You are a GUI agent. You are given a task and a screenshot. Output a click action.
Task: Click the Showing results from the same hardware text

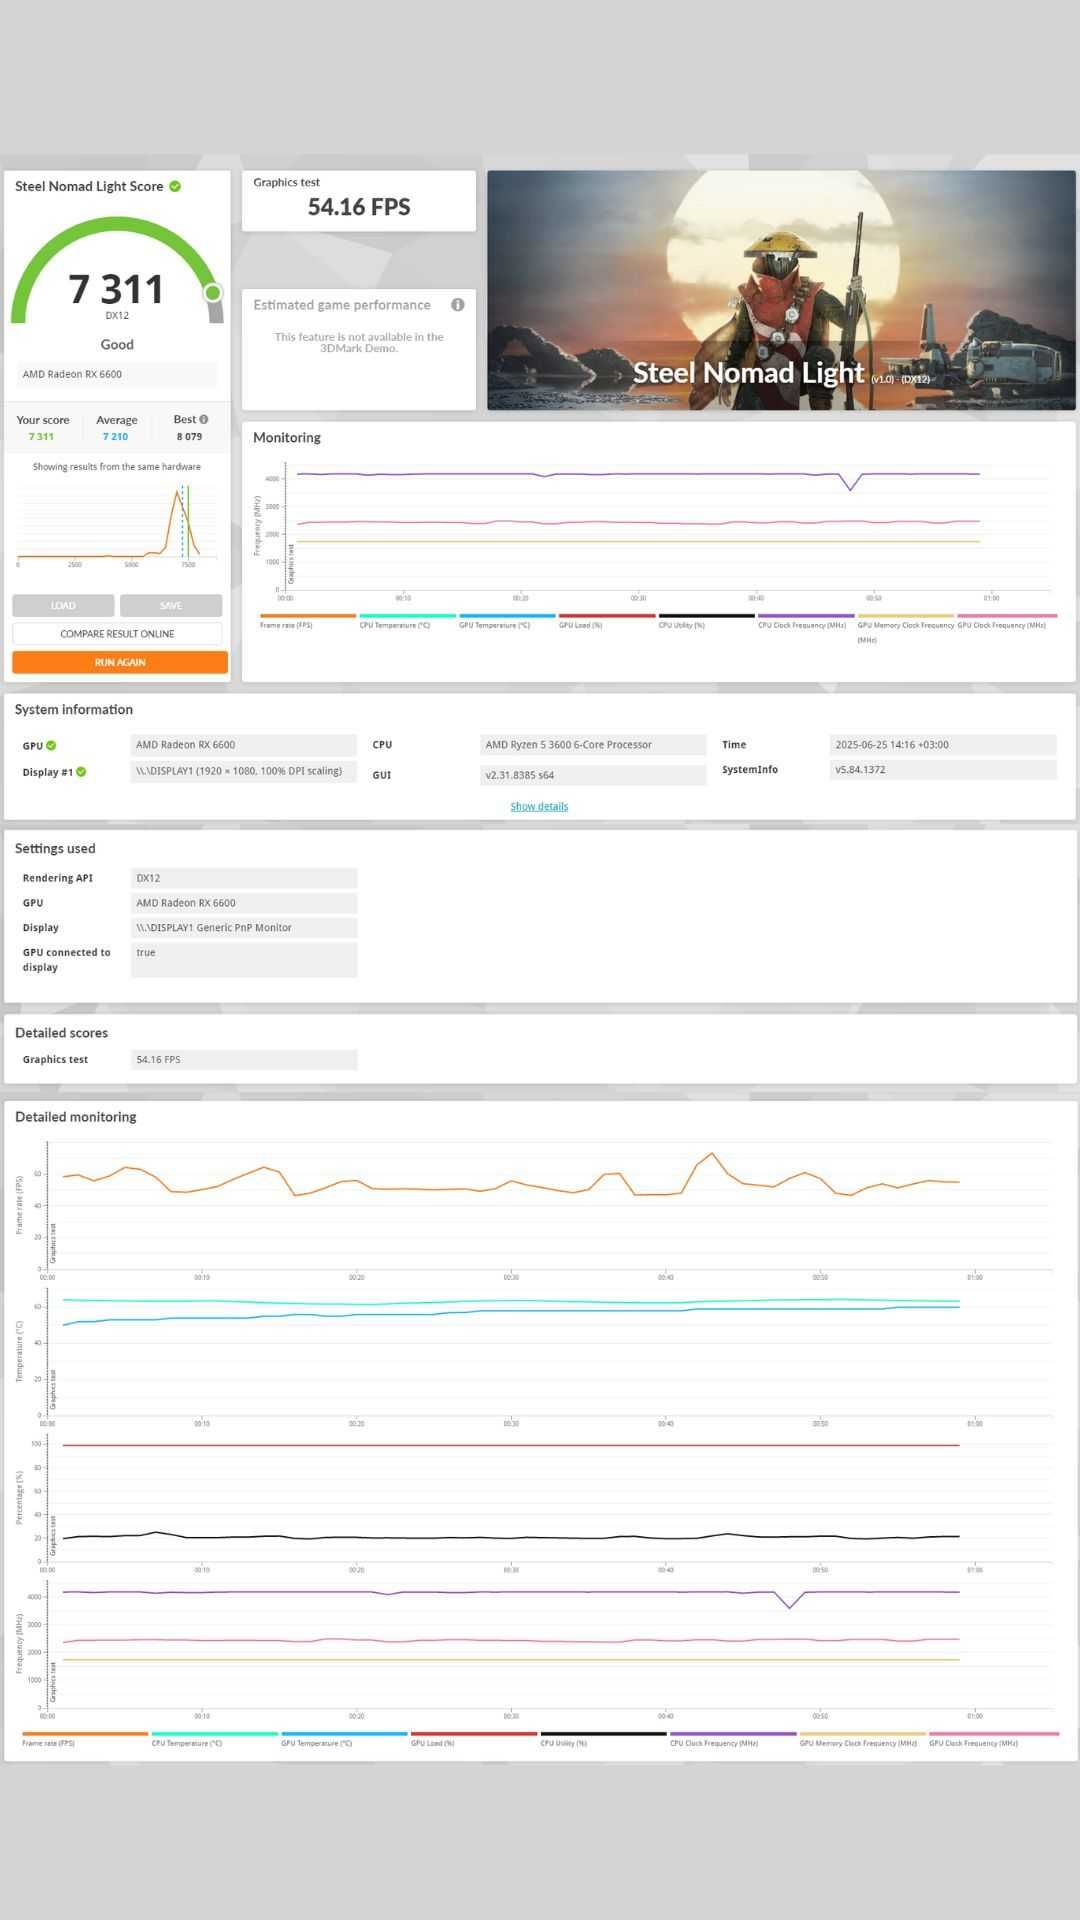coord(116,467)
